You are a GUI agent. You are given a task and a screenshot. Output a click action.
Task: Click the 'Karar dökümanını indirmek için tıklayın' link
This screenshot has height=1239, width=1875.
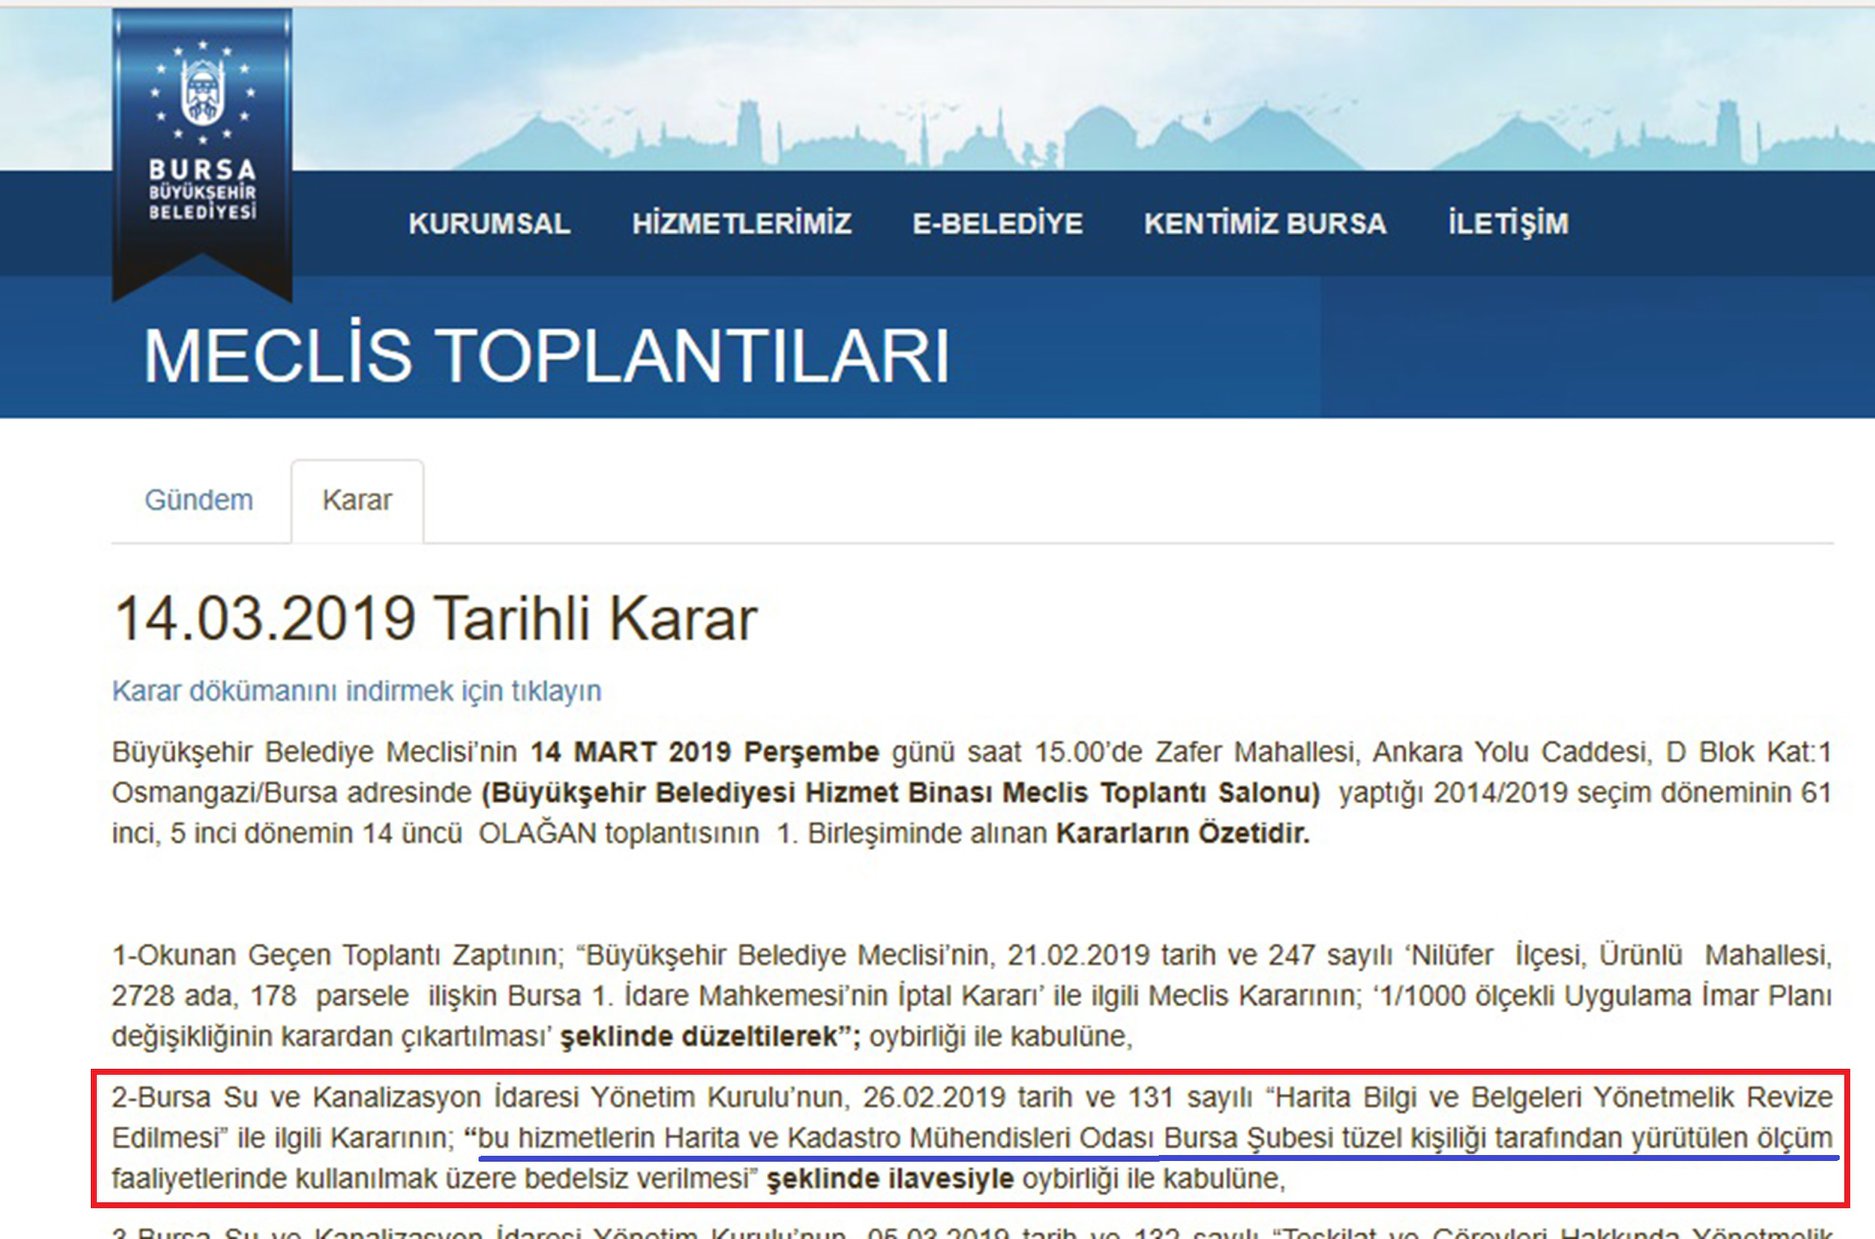pos(357,691)
